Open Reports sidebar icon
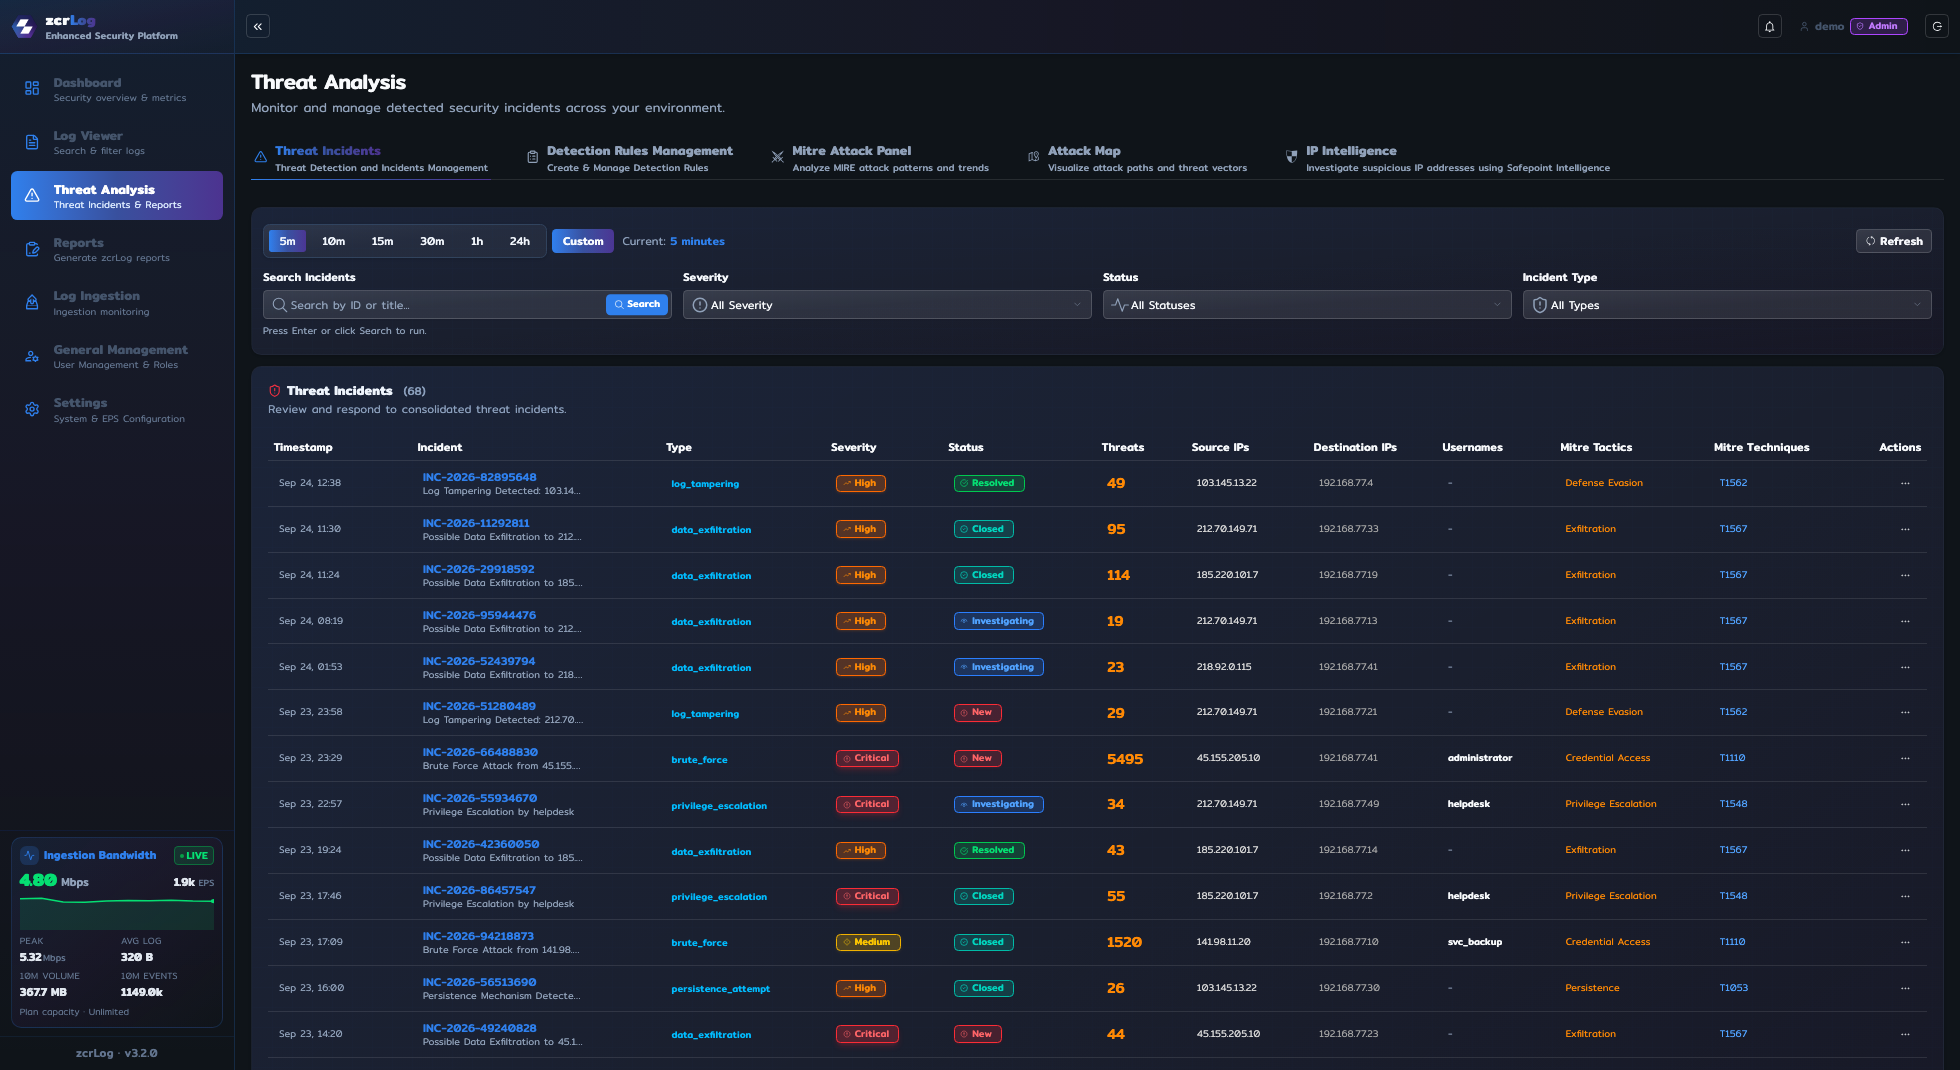Viewport: 1960px width, 1070px height. (32, 249)
